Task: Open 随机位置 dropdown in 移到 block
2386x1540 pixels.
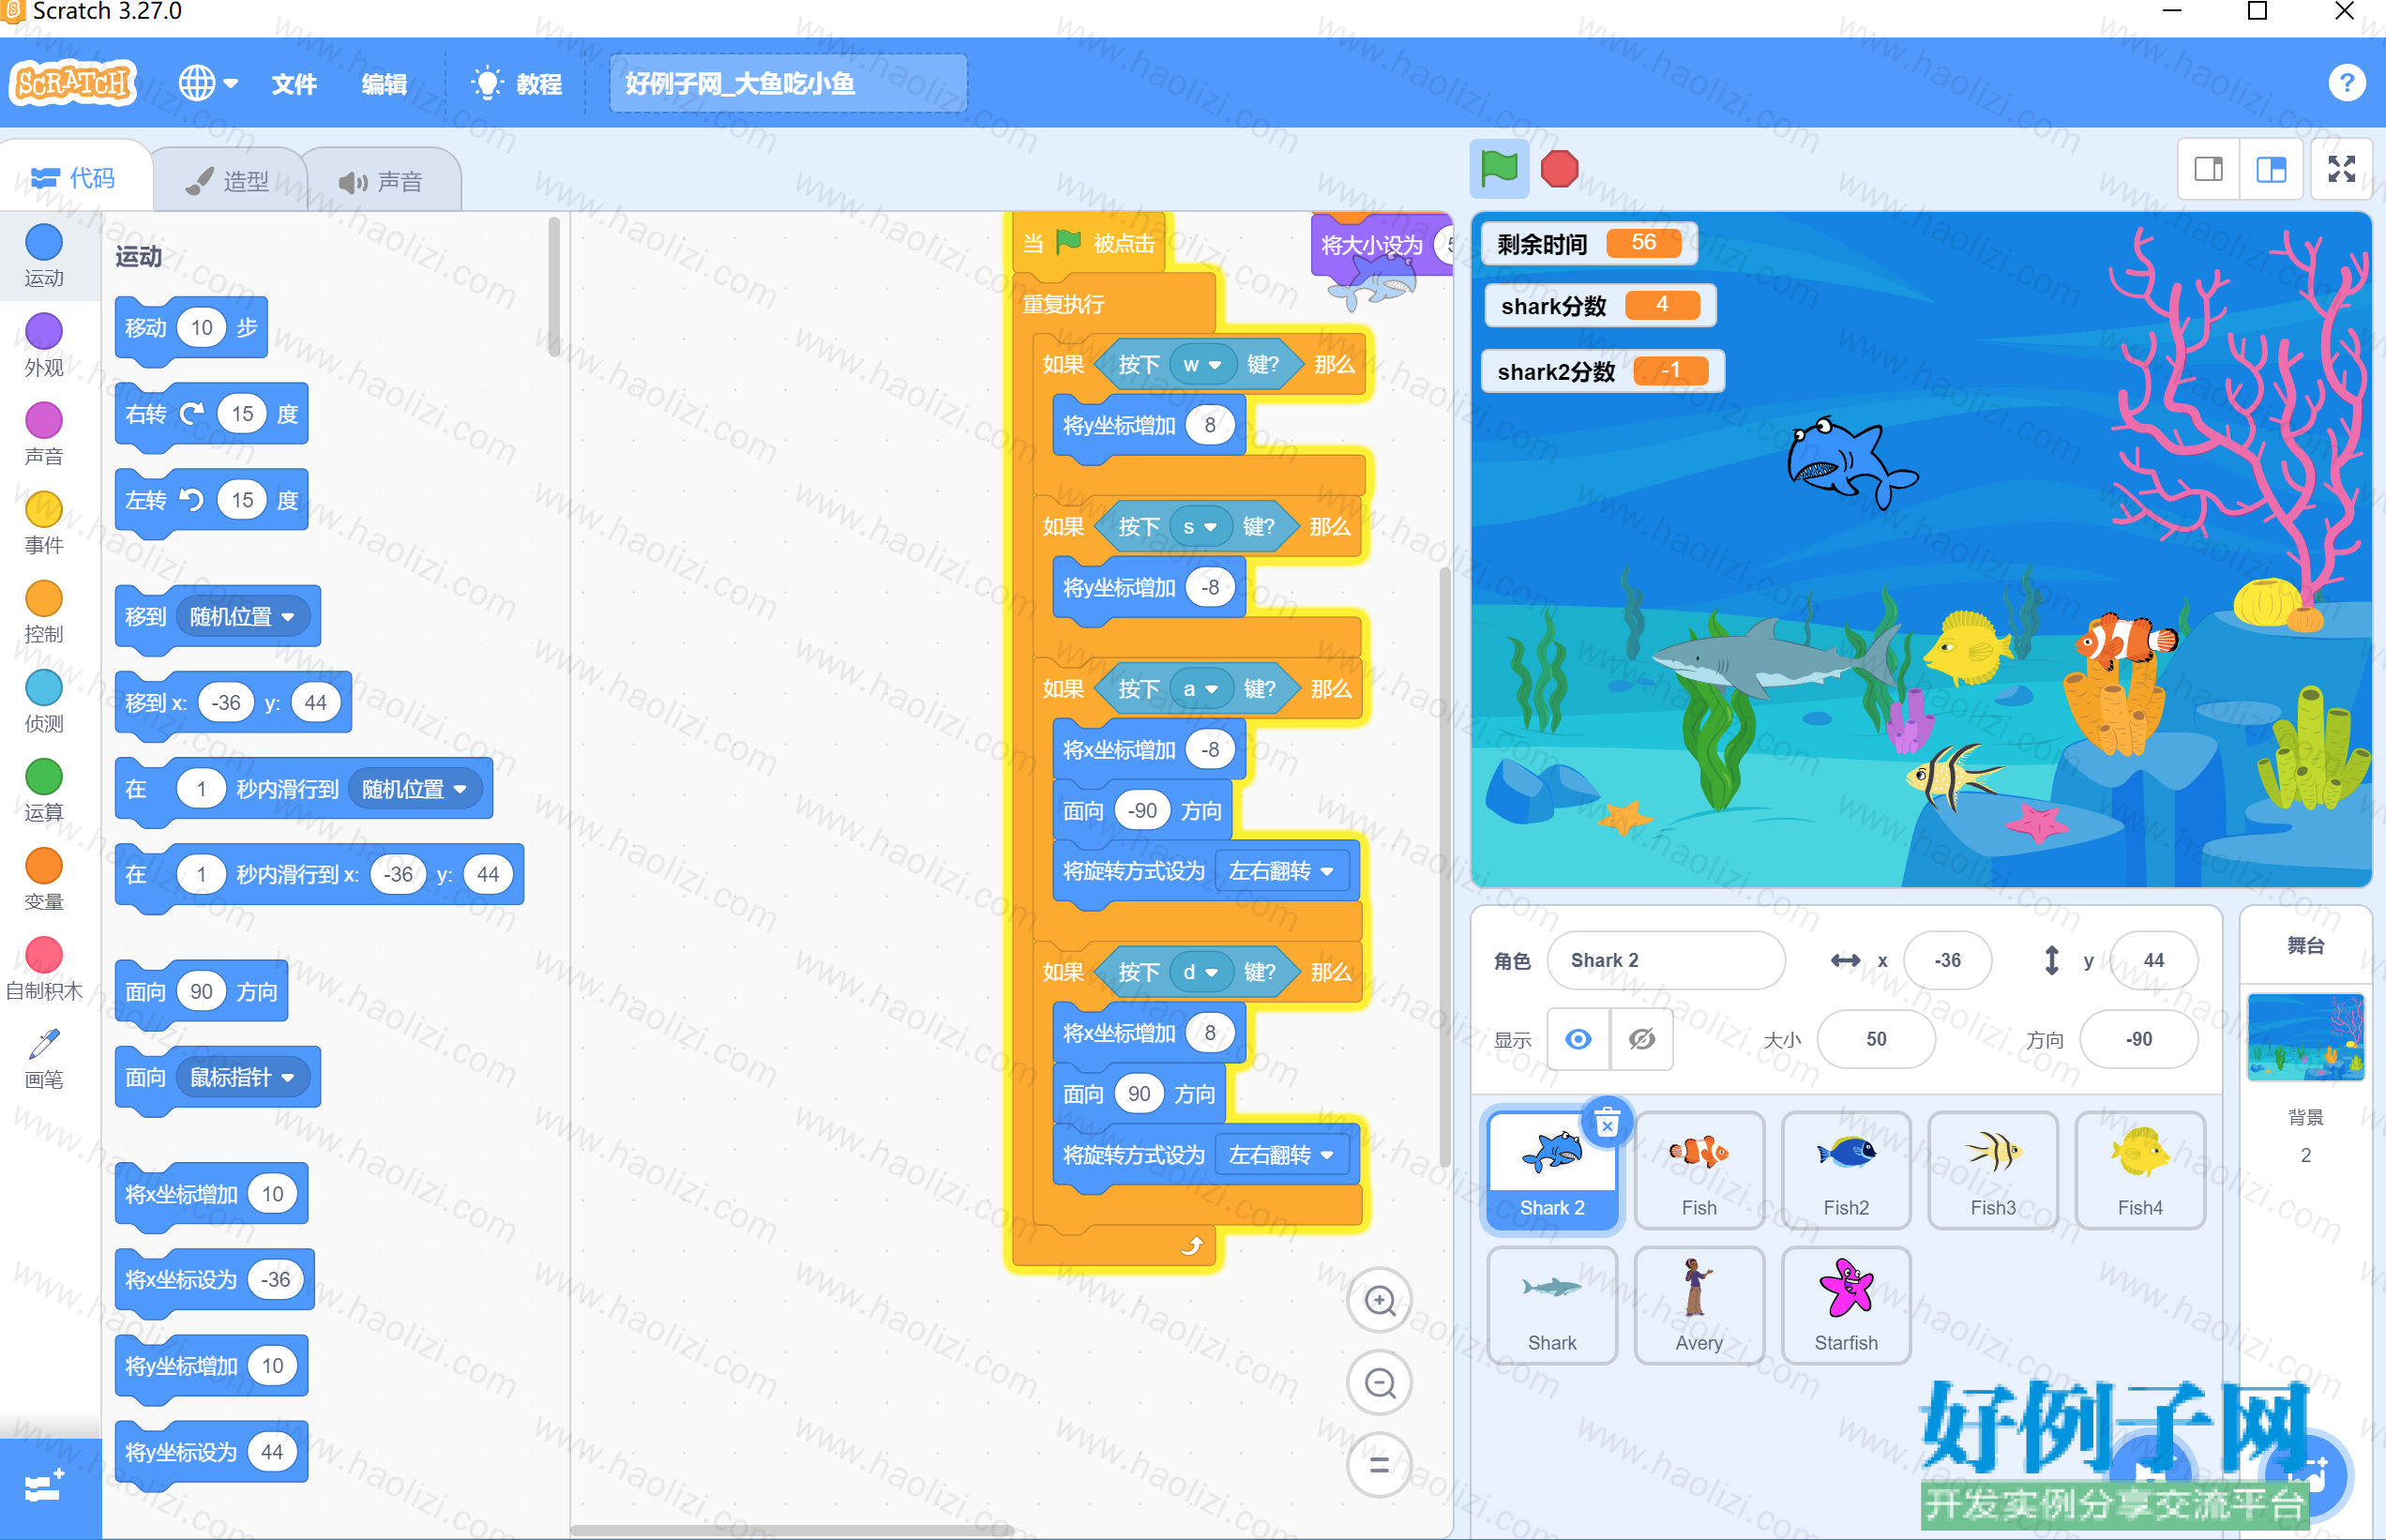Action: pyautogui.click(x=242, y=616)
